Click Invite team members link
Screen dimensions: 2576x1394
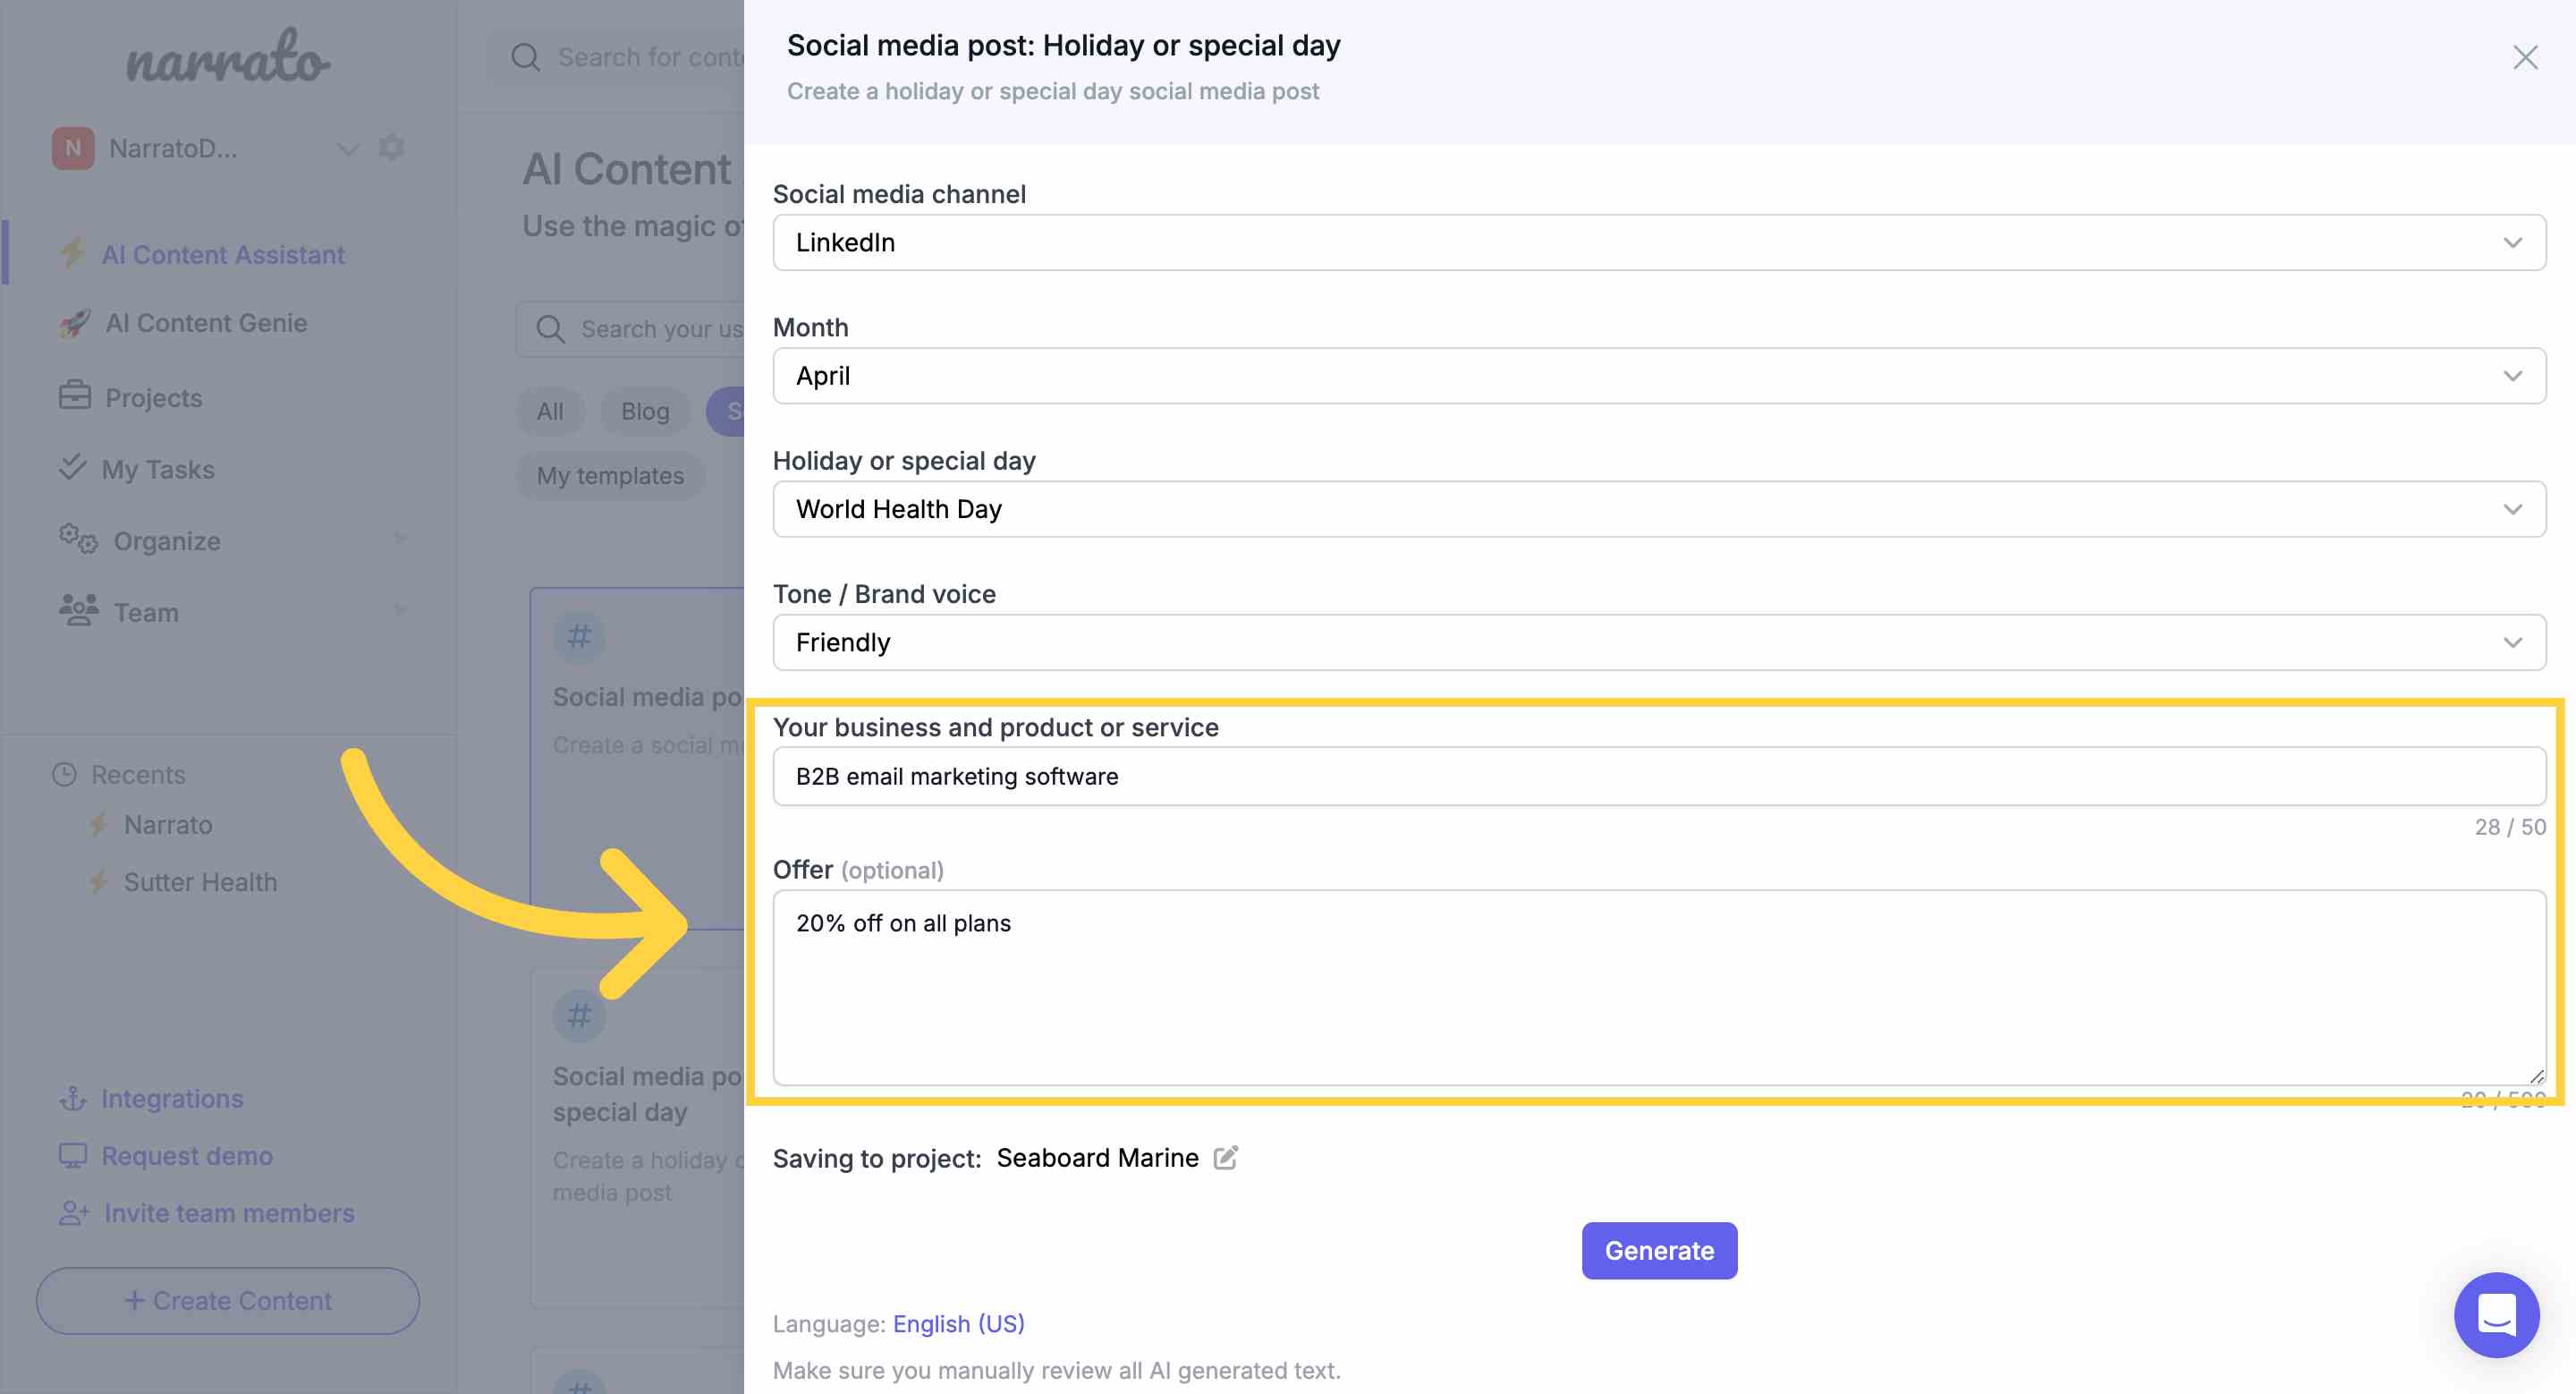click(x=229, y=1213)
